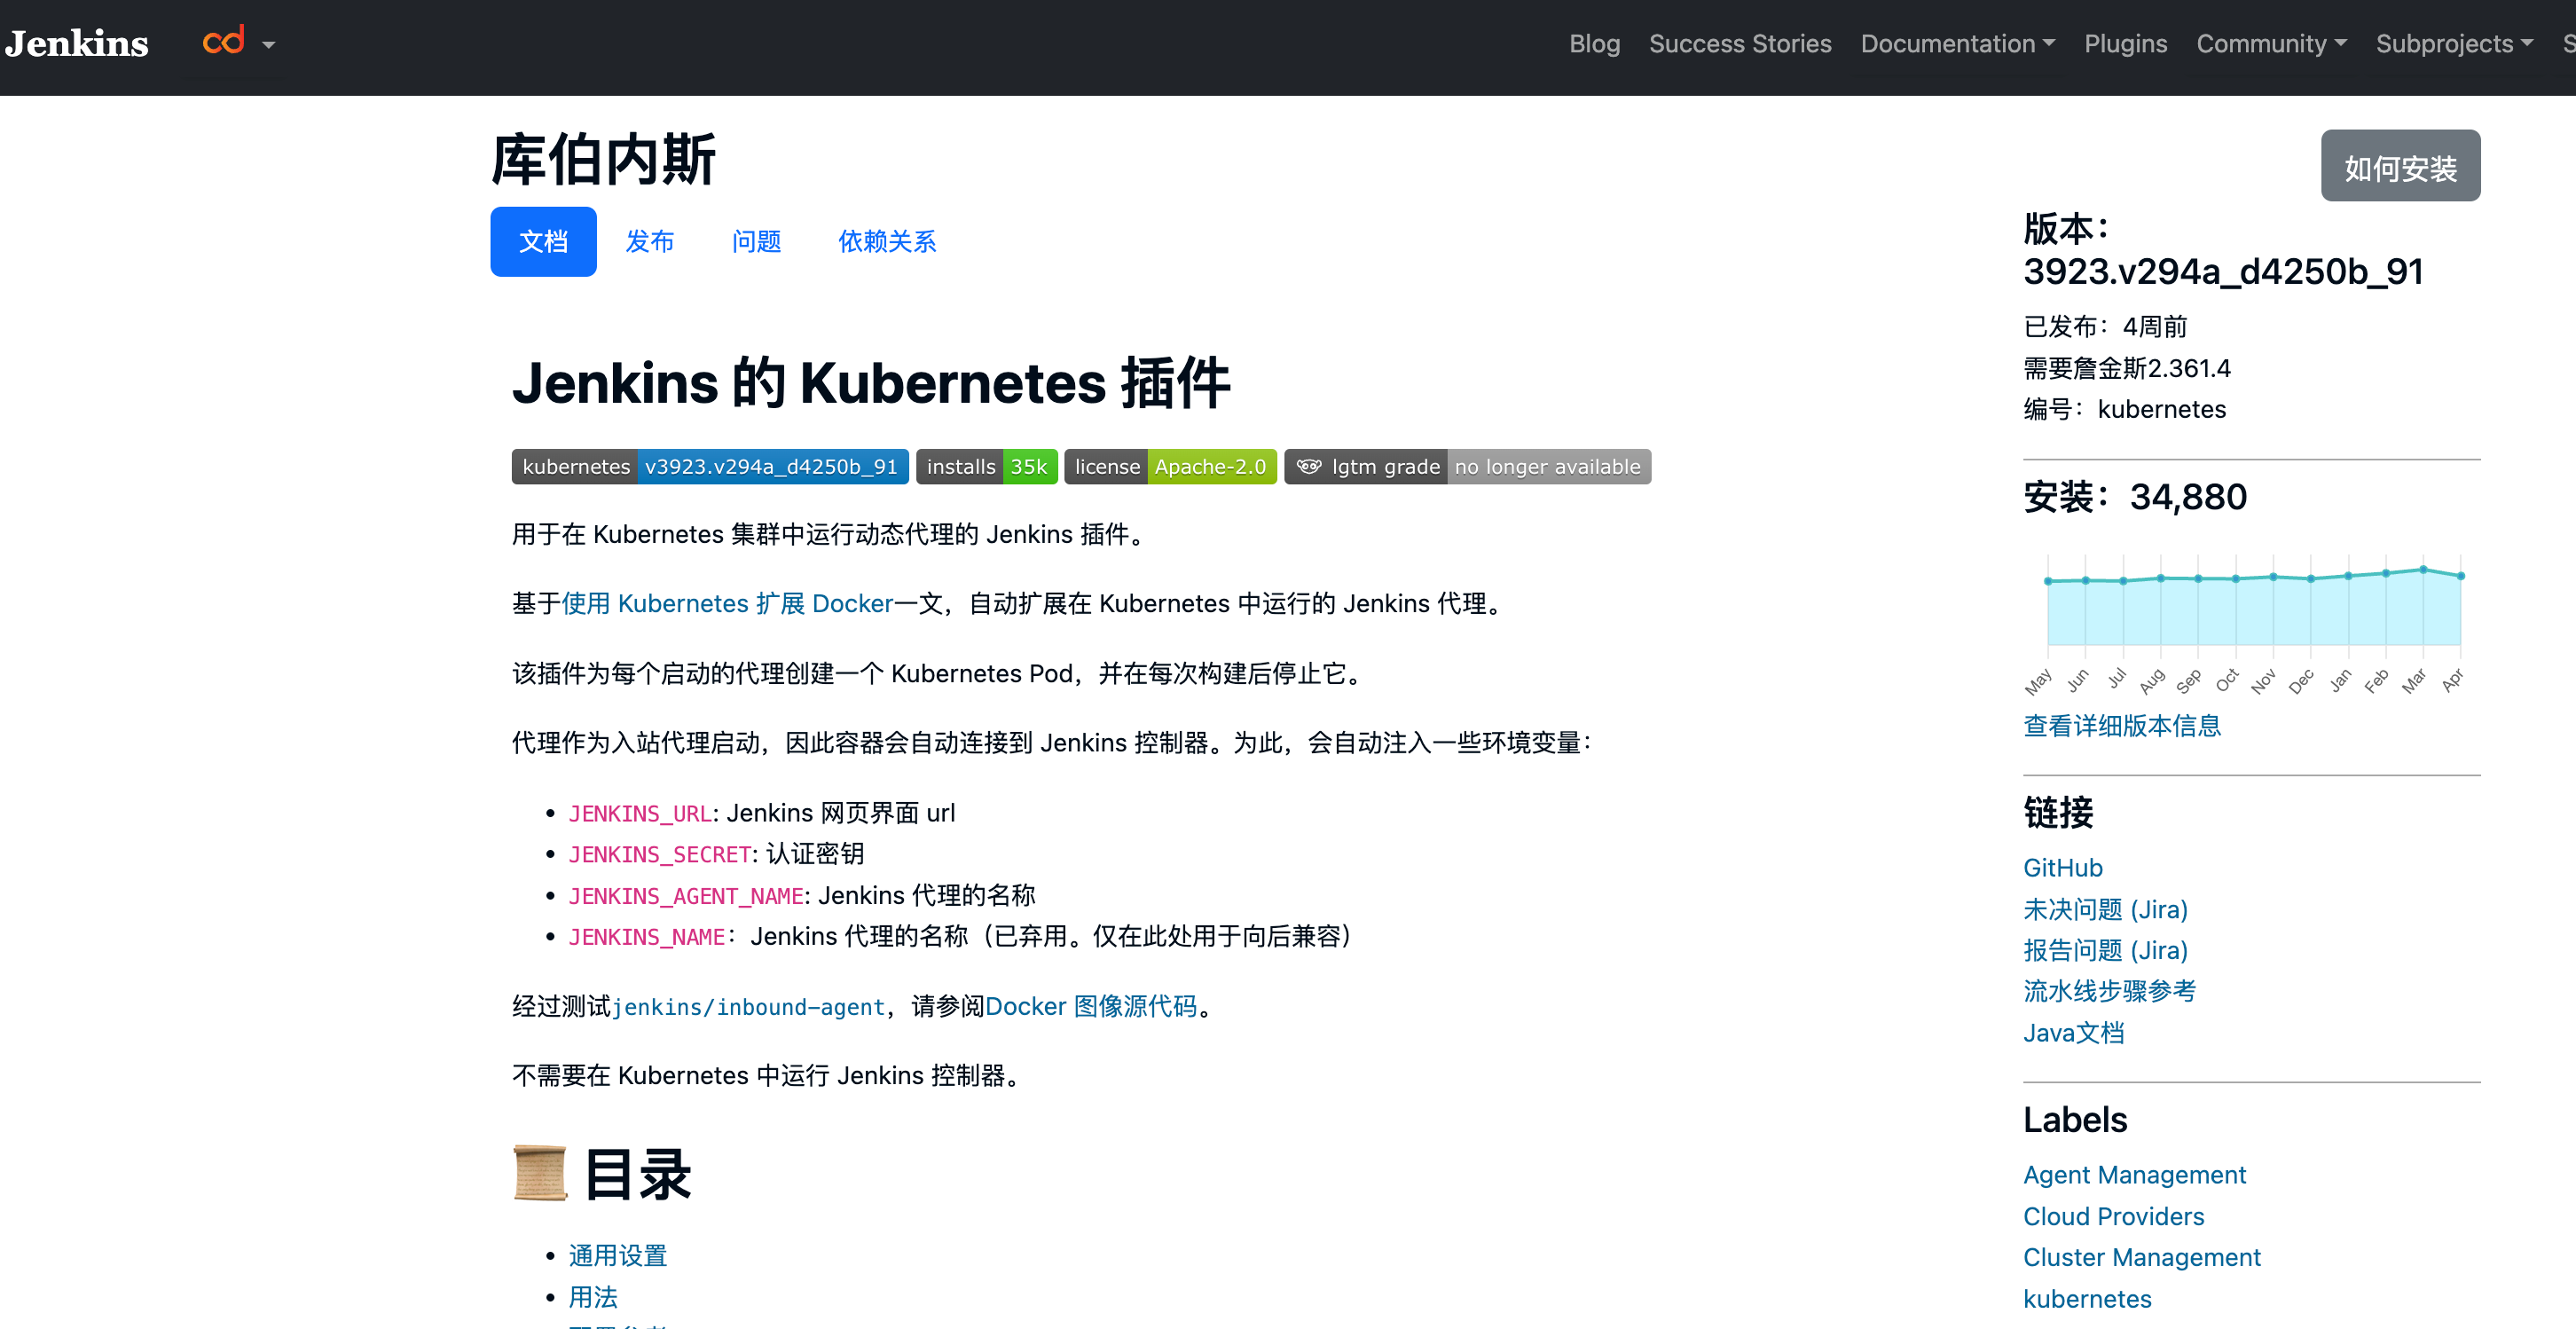This screenshot has width=2576, height=1329.
Task: Click the Apache-2.0 license badge
Action: (1169, 467)
